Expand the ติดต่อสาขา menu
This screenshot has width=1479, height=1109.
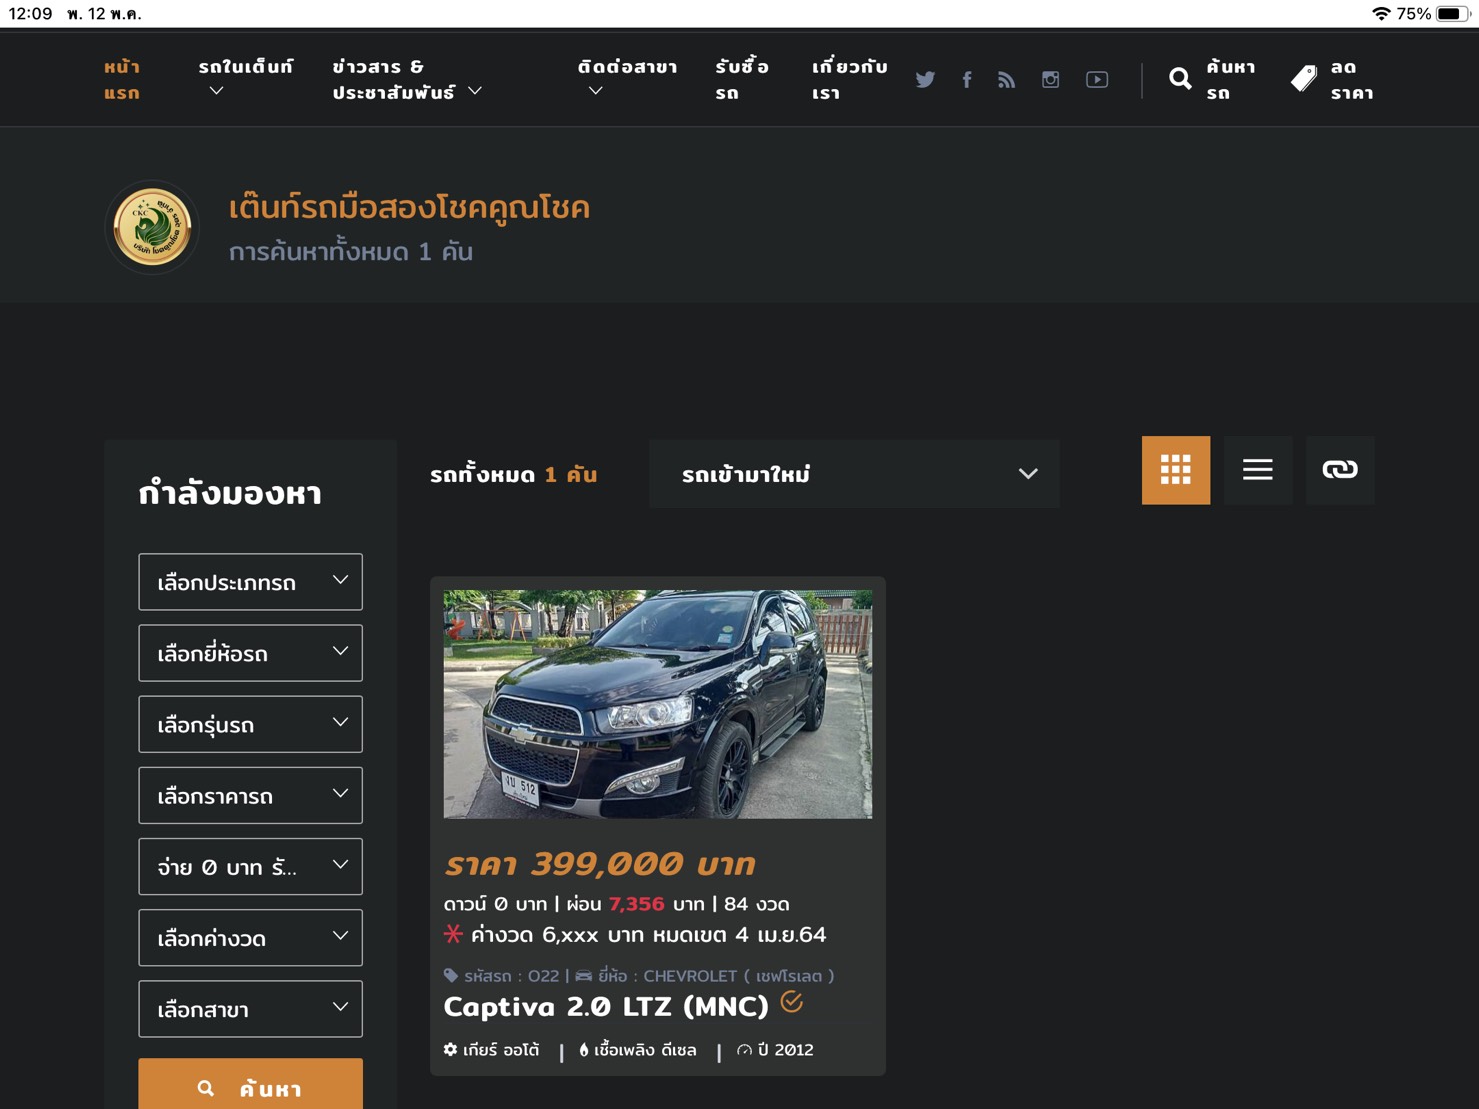click(x=627, y=78)
